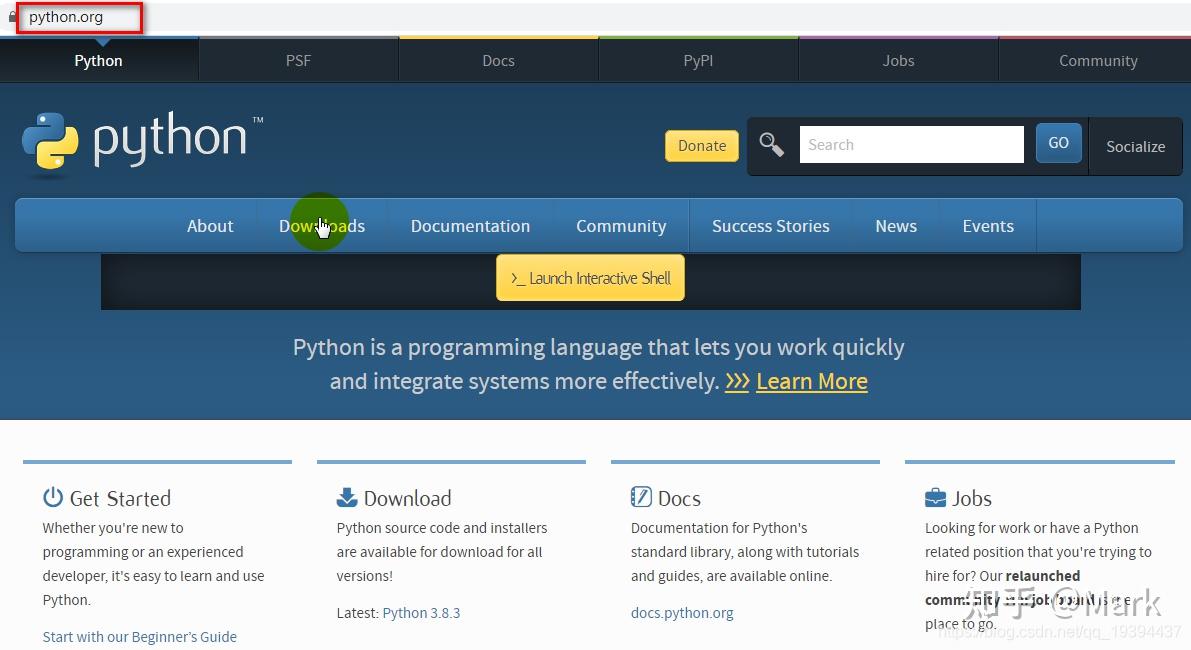Image resolution: width=1191 pixels, height=650 pixels.
Task: Click the notepad icon beside Docs heading
Action: click(x=640, y=496)
